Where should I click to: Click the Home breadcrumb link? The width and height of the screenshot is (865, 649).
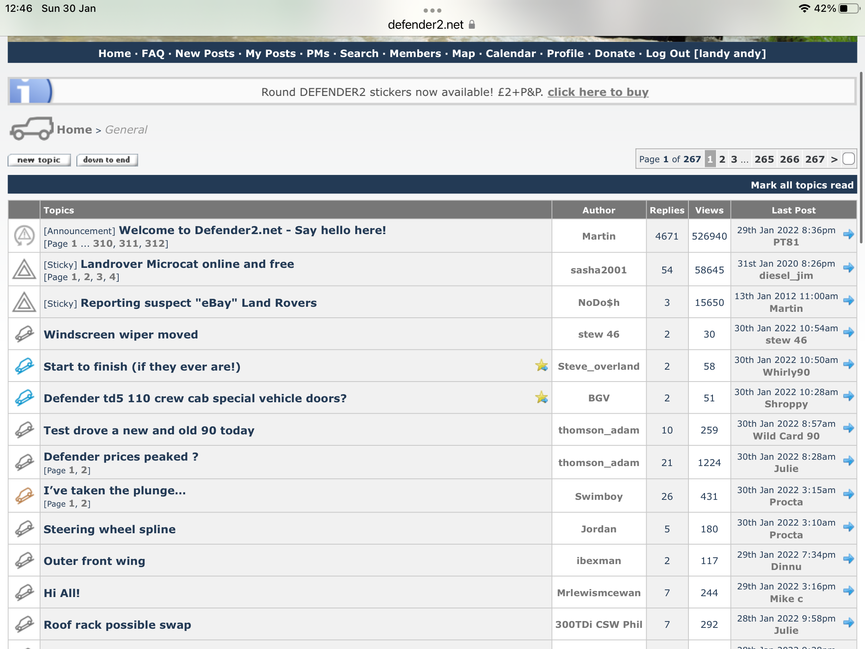coord(74,130)
